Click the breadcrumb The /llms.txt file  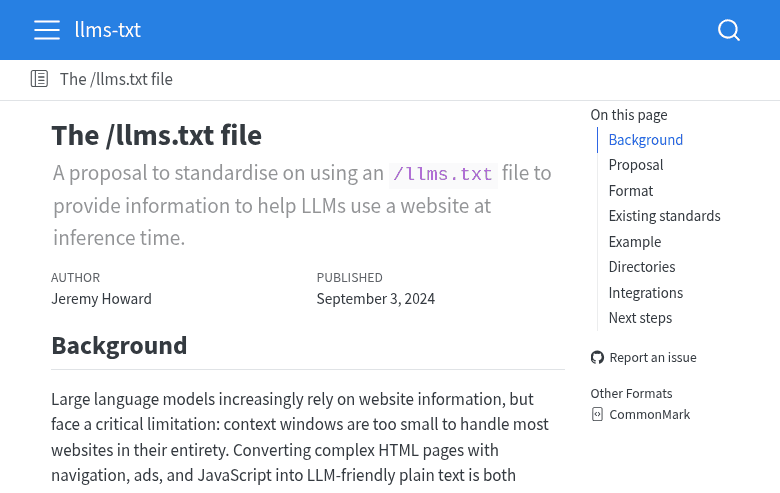click(116, 79)
